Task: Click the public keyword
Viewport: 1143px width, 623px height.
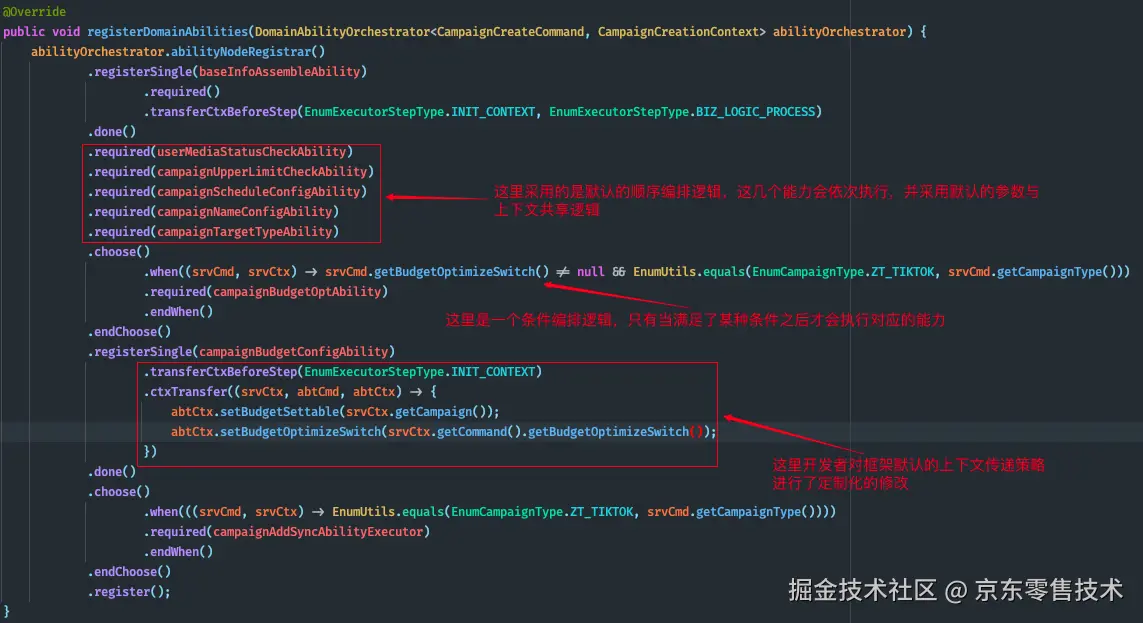Action: (24, 32)
